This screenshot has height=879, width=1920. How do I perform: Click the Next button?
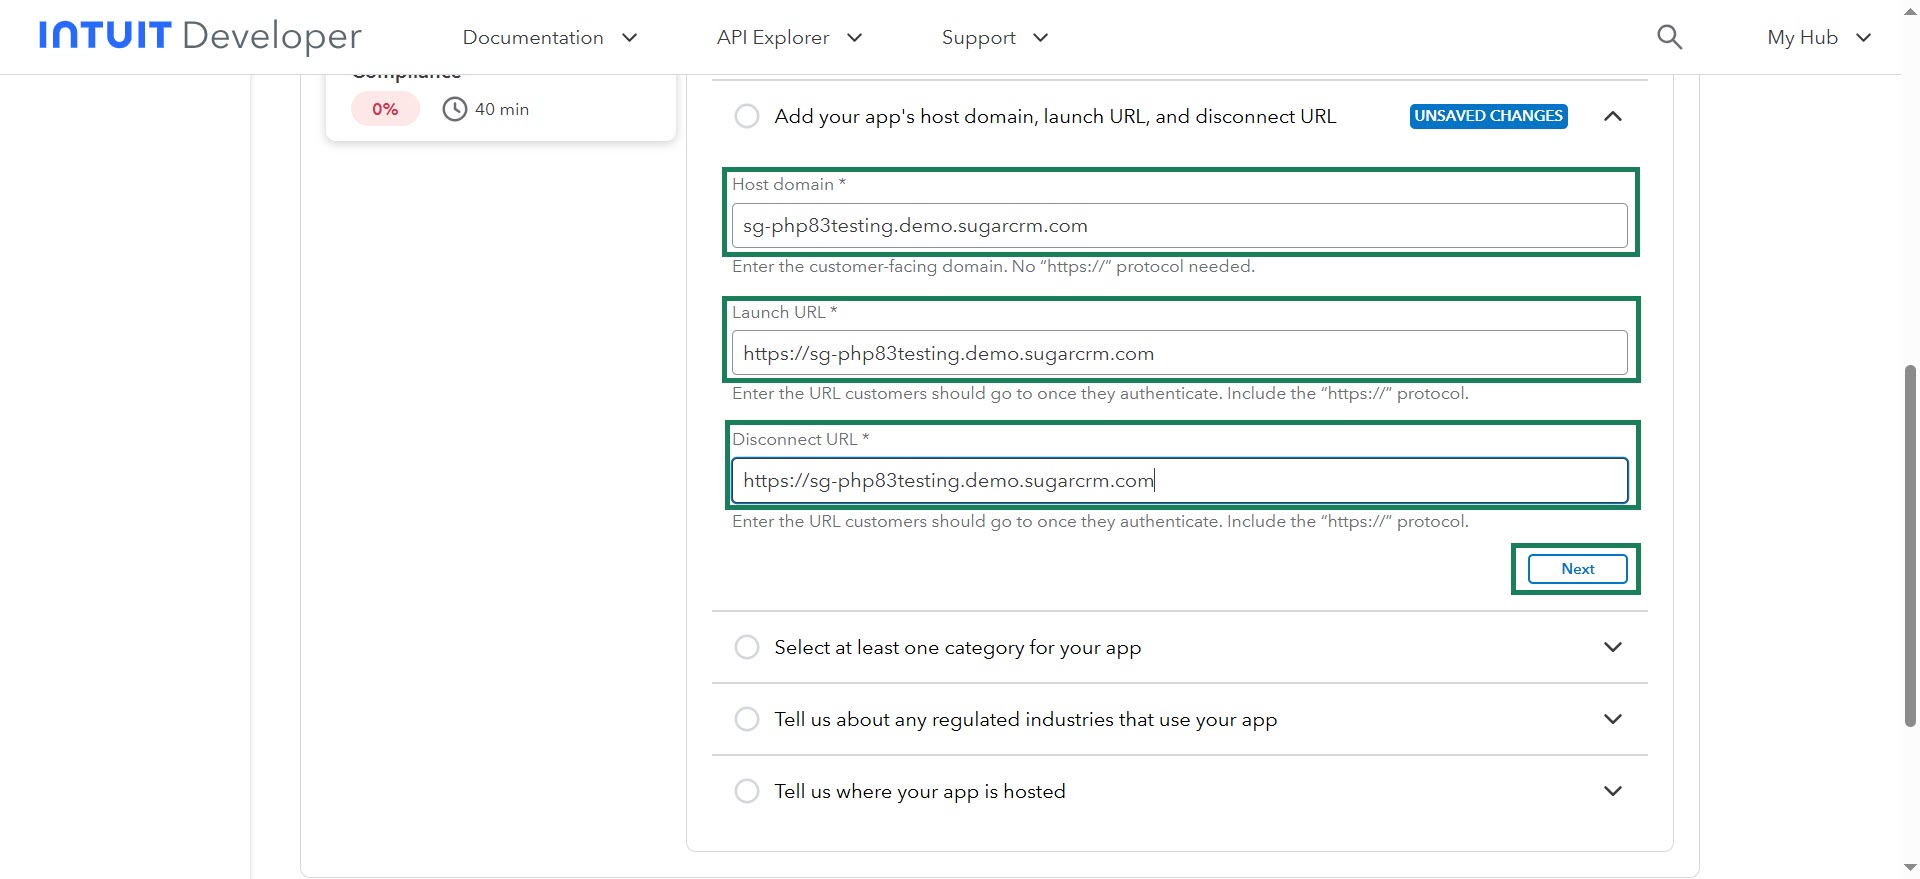tap(1577, 569)
